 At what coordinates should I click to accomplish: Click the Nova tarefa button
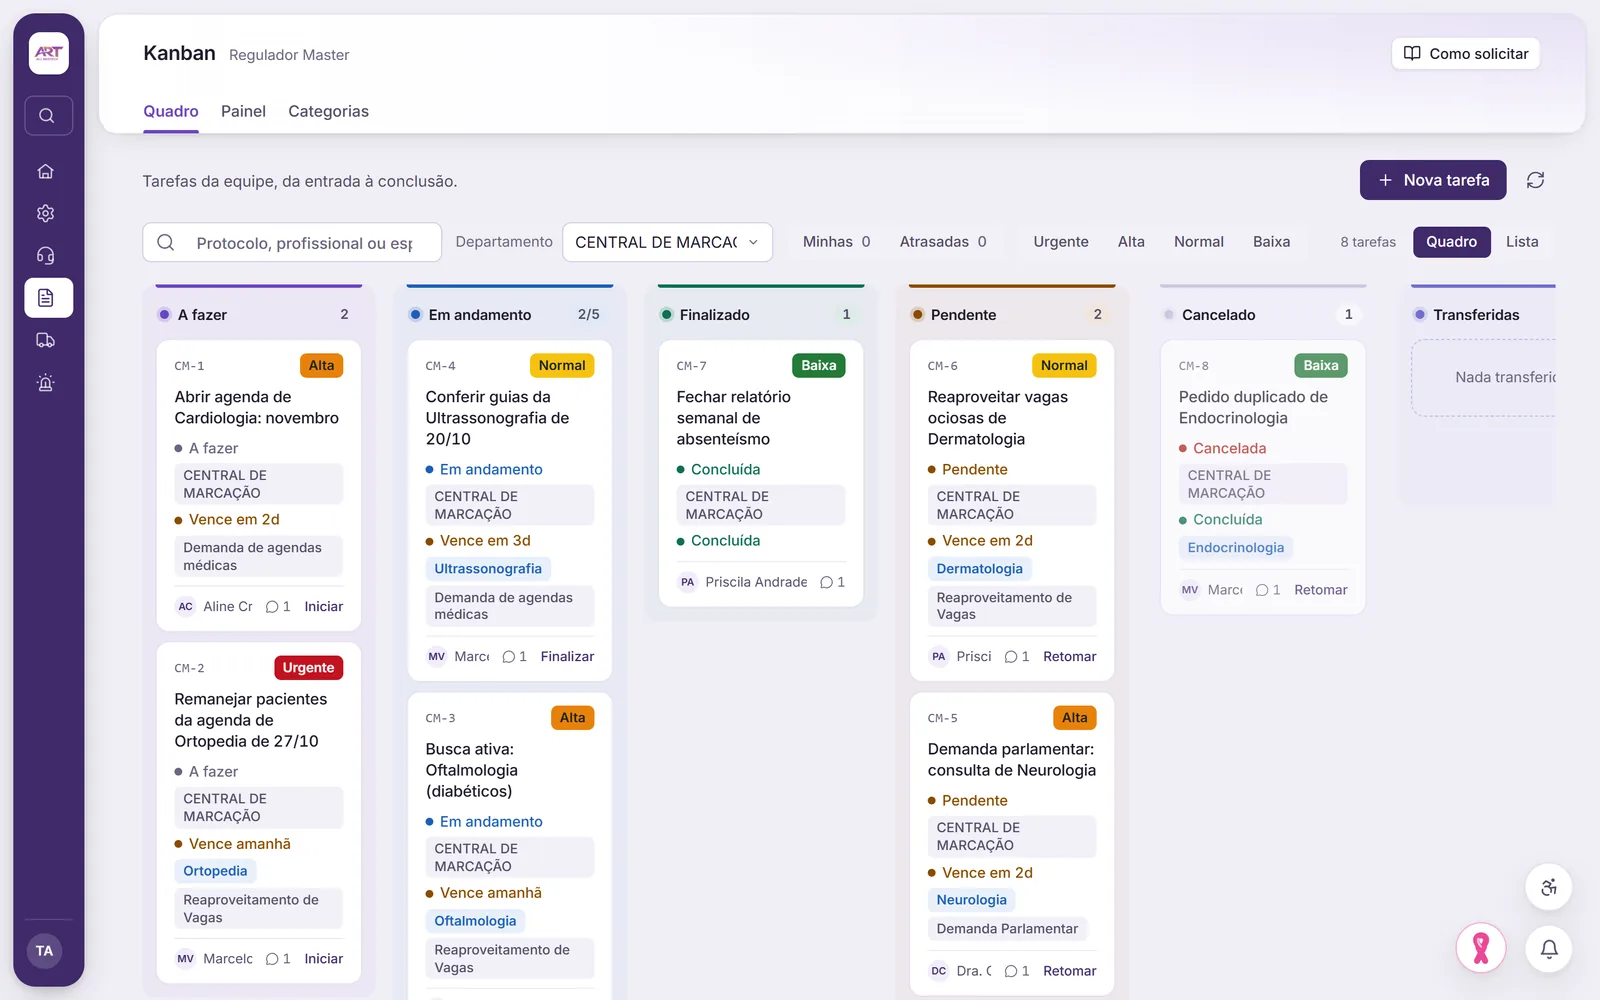pyautogui.click(x=1433, y=180)
